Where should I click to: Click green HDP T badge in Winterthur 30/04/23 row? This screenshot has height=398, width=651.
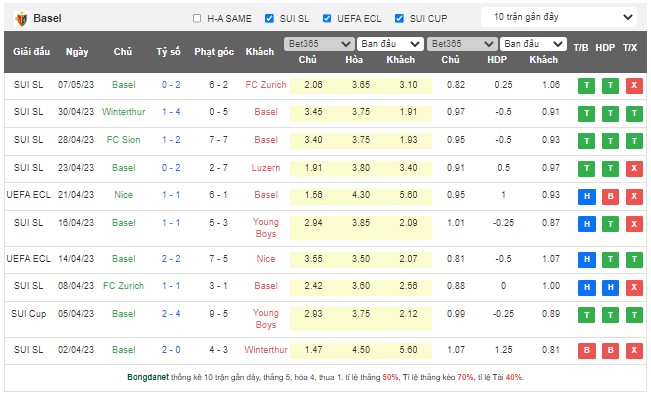coord(610,113)
